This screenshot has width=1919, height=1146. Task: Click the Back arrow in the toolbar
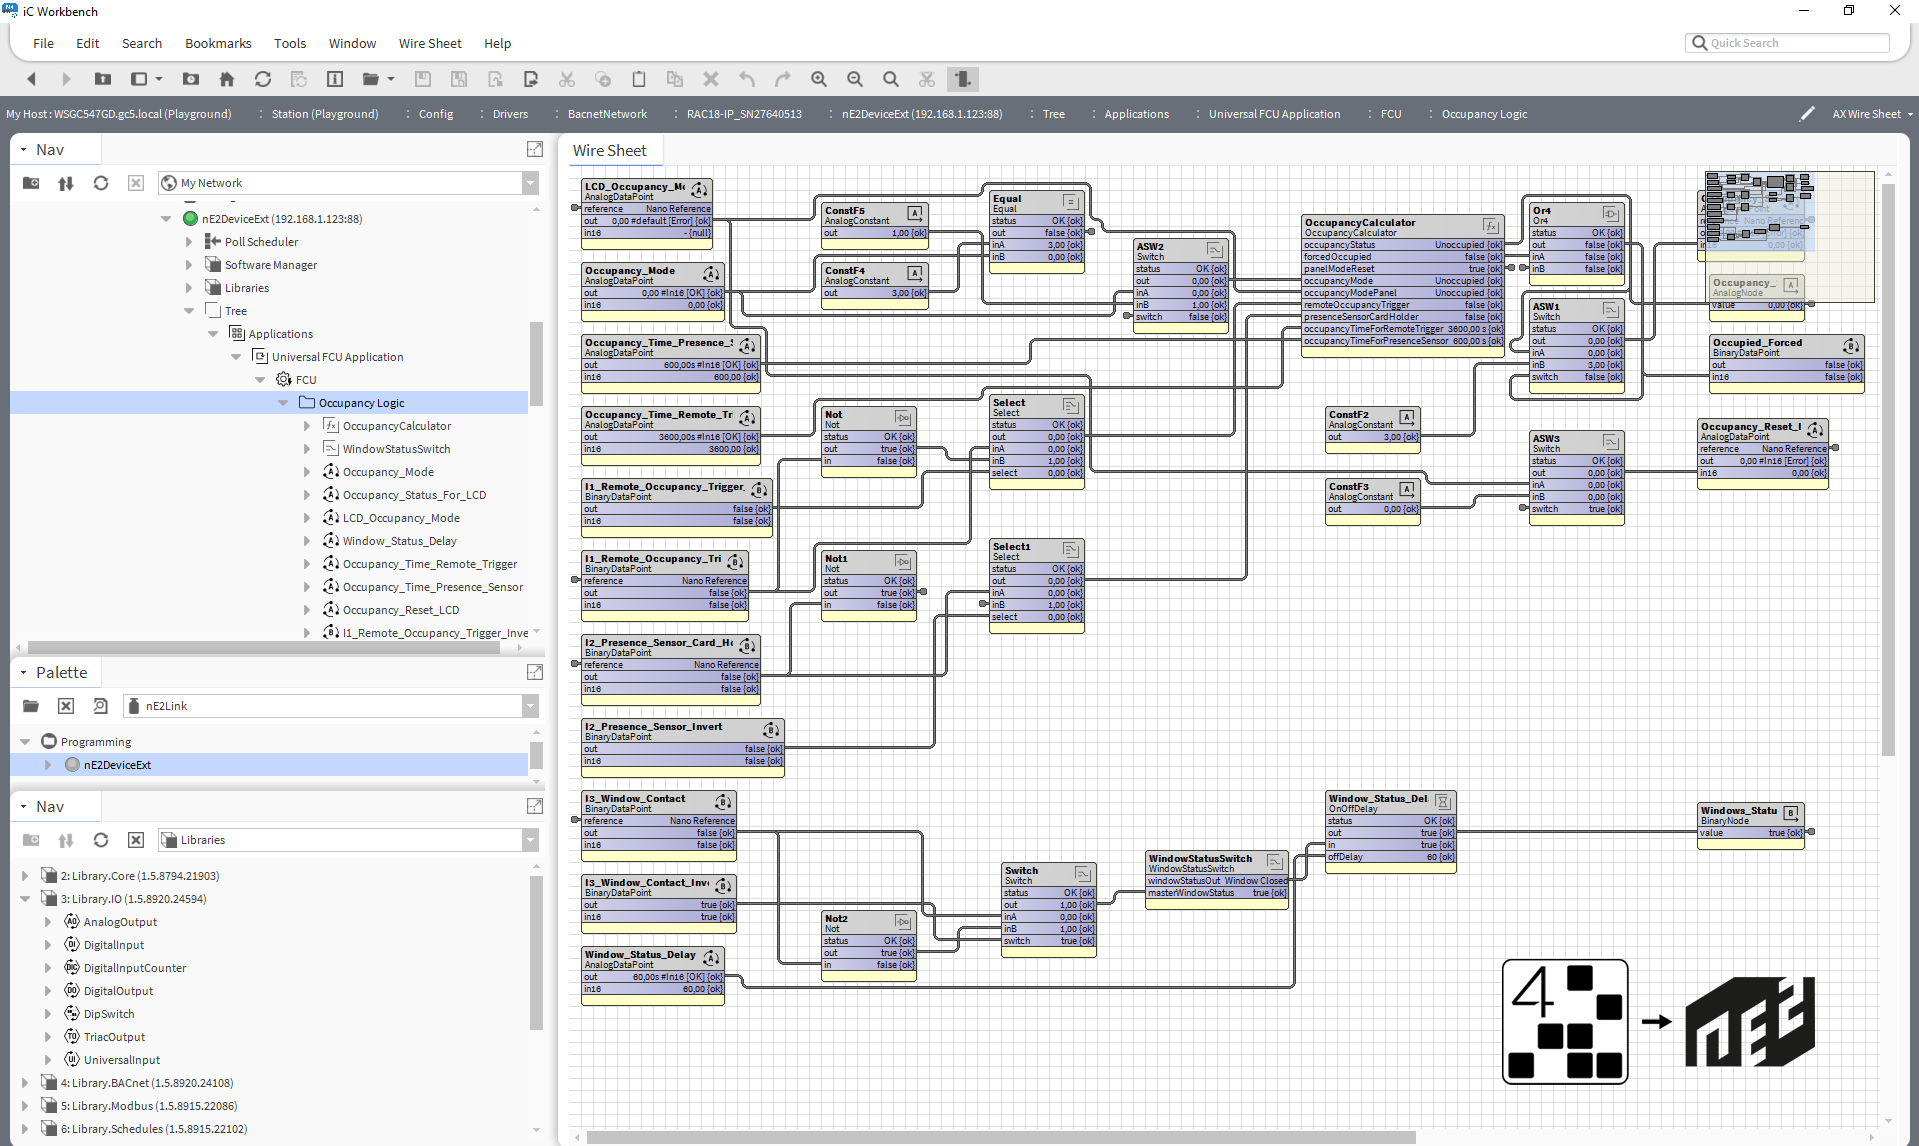point(31,79)
